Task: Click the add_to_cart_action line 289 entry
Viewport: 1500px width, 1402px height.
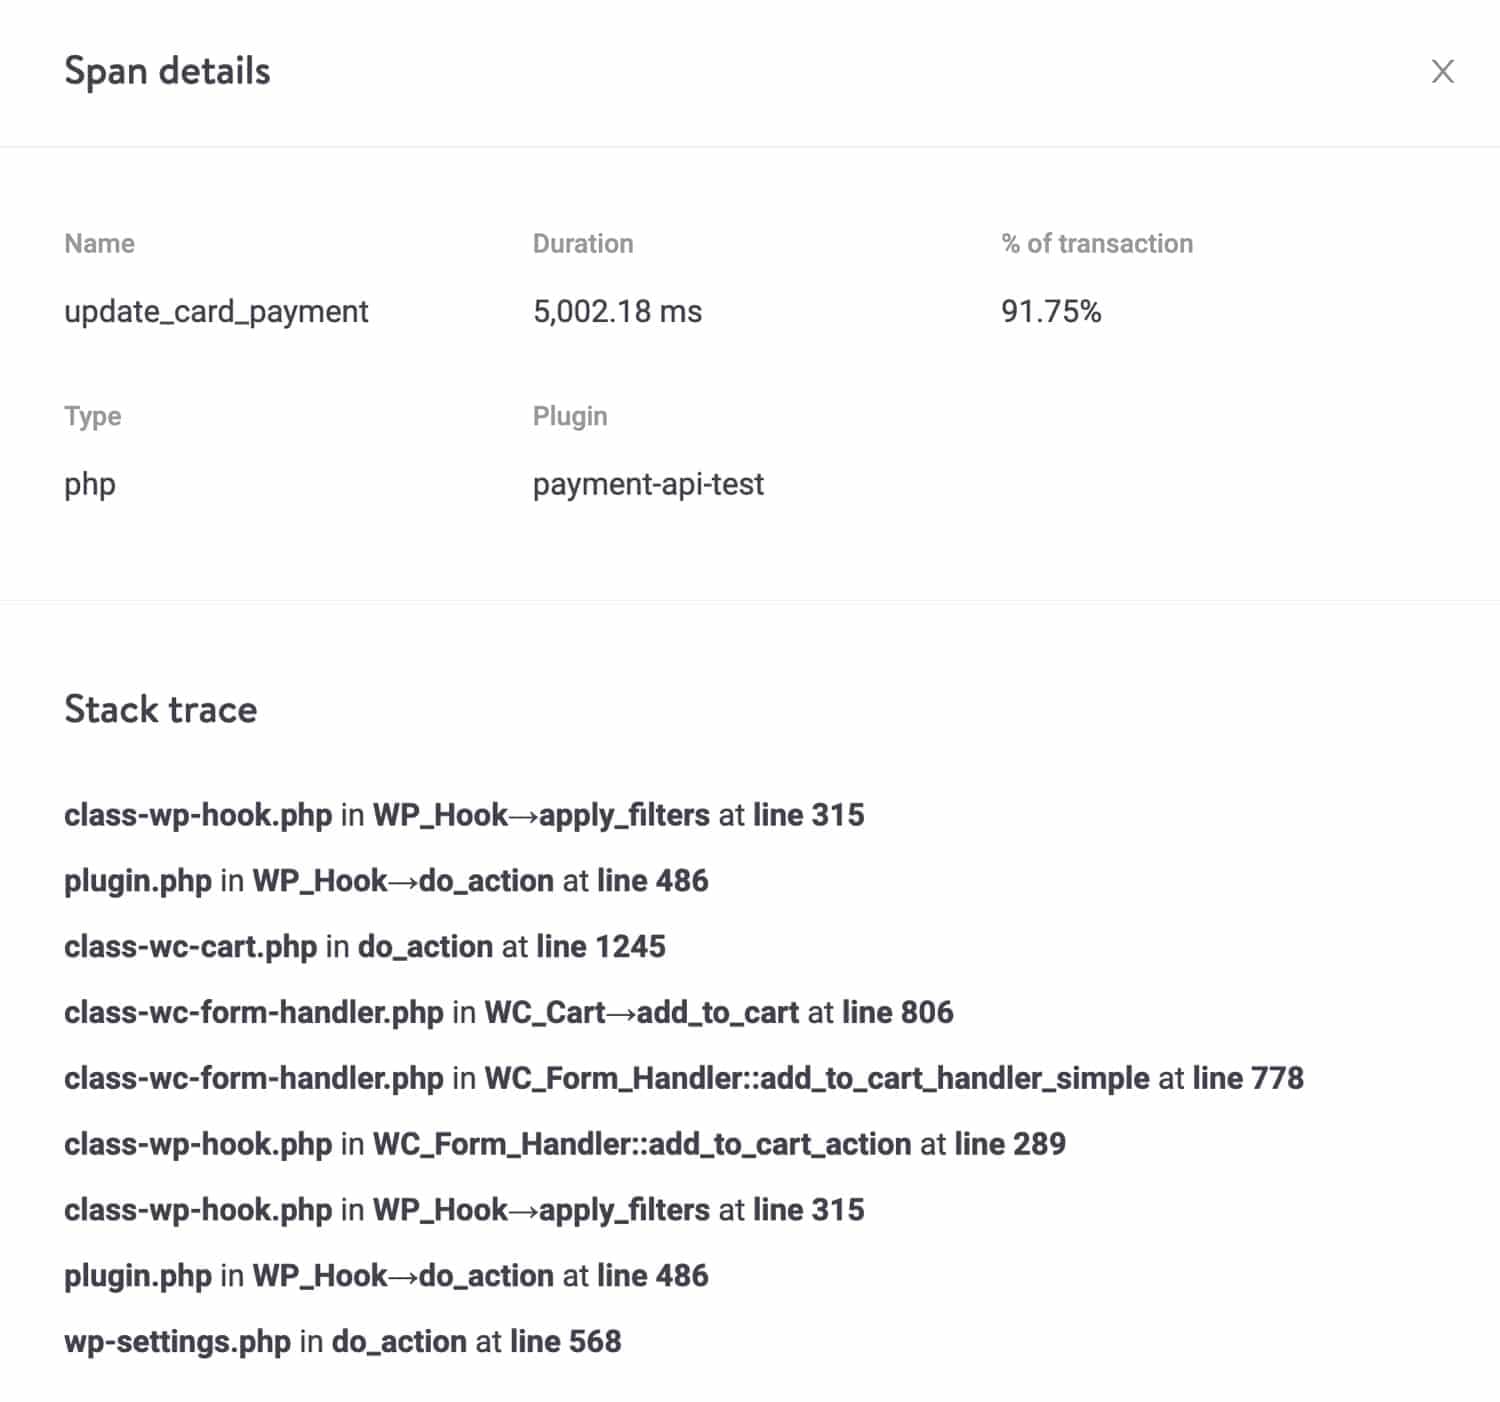Action: [564, 1143]
